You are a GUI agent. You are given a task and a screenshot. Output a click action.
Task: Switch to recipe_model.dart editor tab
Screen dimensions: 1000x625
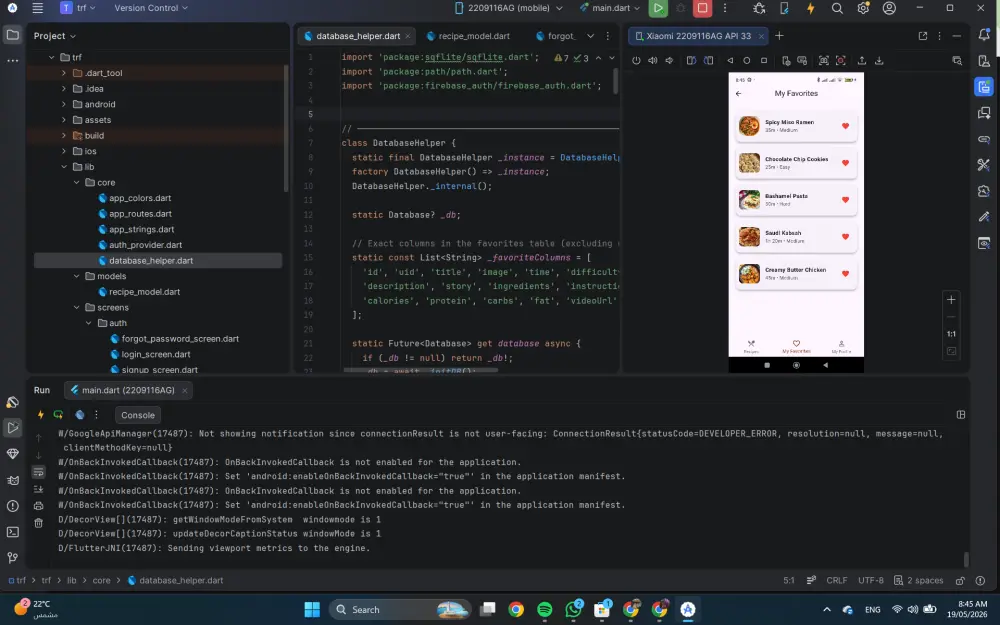tap(468, 36)
